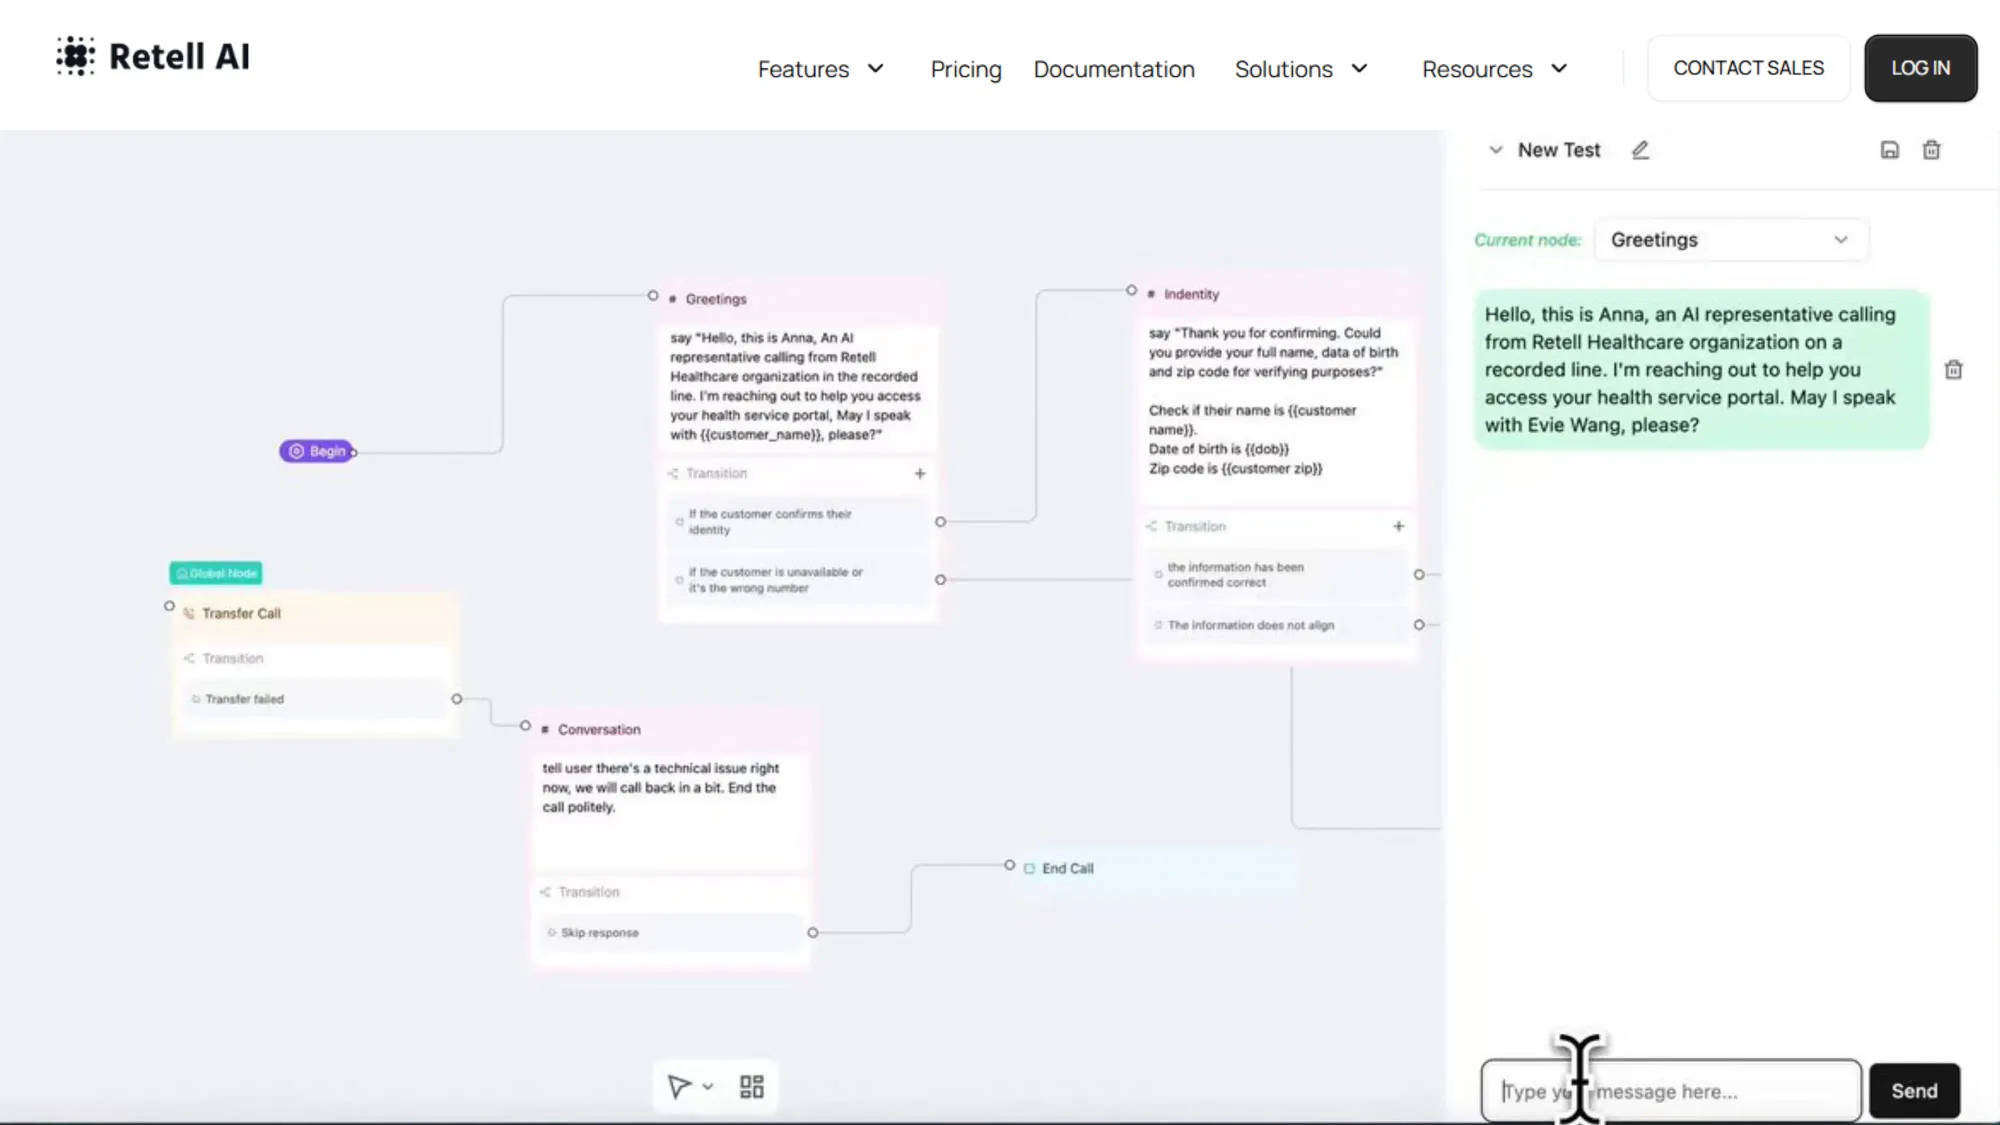Click the pencil icon to rename New Test
Viewport: 2000px width, 1125px height.
[1640, 150]
